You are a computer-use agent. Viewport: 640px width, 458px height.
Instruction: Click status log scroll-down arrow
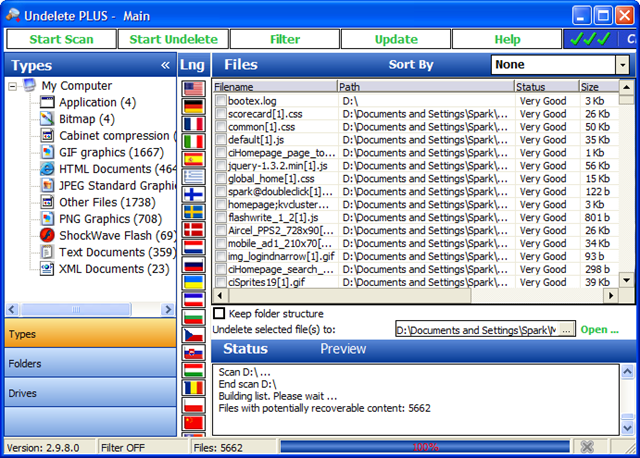tap(627, 428)
